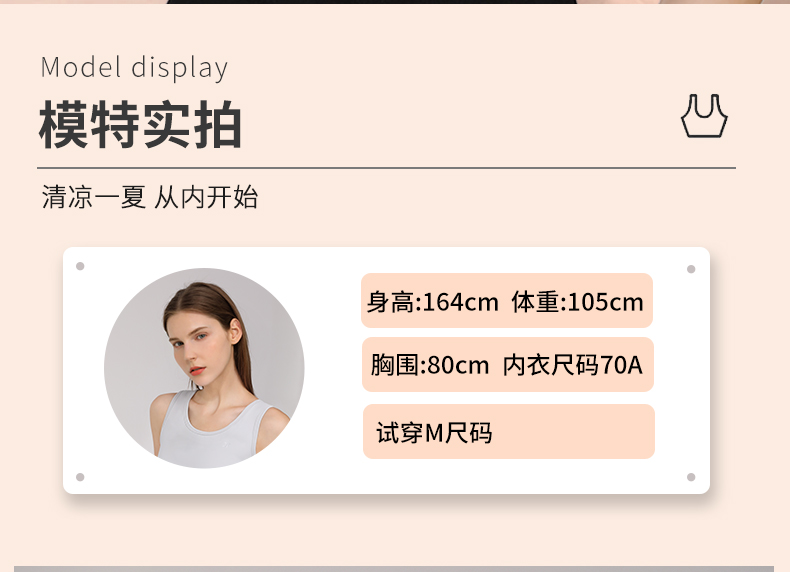
Task: Click the top-right gray rivet dot on card
Action: (x=691, y=269)
